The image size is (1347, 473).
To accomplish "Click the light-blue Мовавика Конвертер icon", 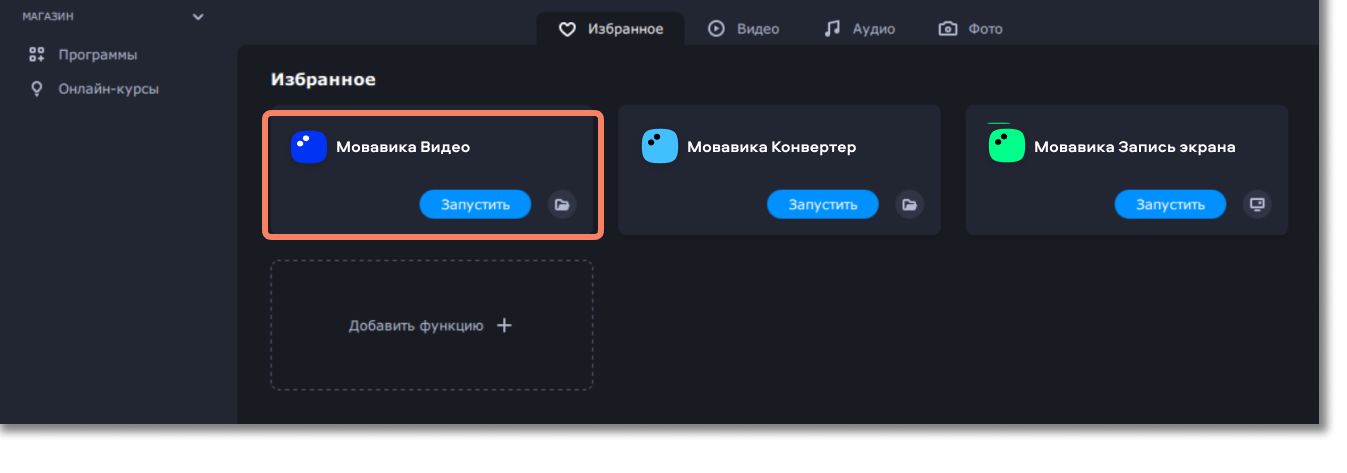I will [660, 147].
